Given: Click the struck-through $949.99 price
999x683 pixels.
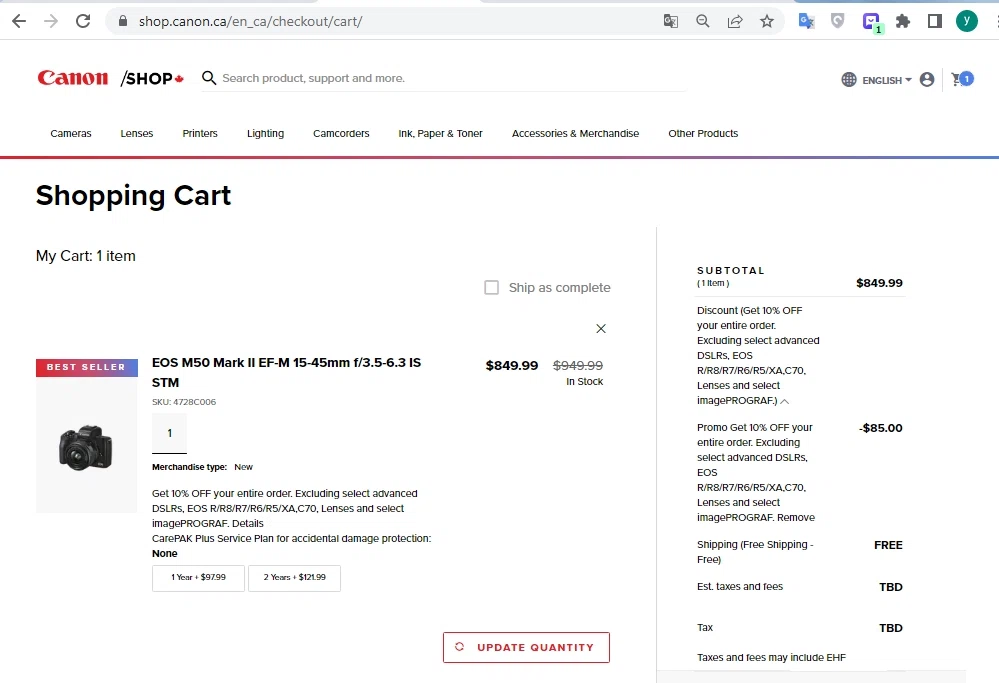Looking at the screenshot, I should pyautogui.click(x=578, y=366).
